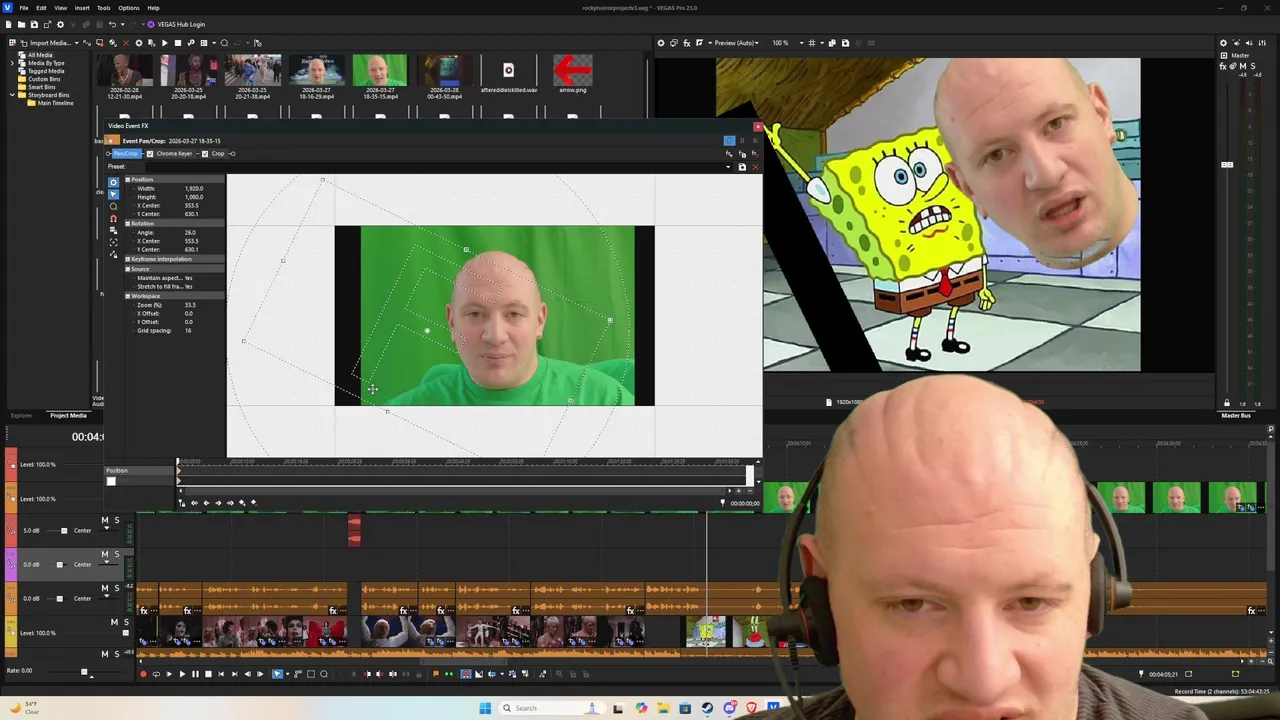Select the Chroma Keyer effect chain button
The height and width of the screenshot is (720, 1280).
click(x=174, y=154)
